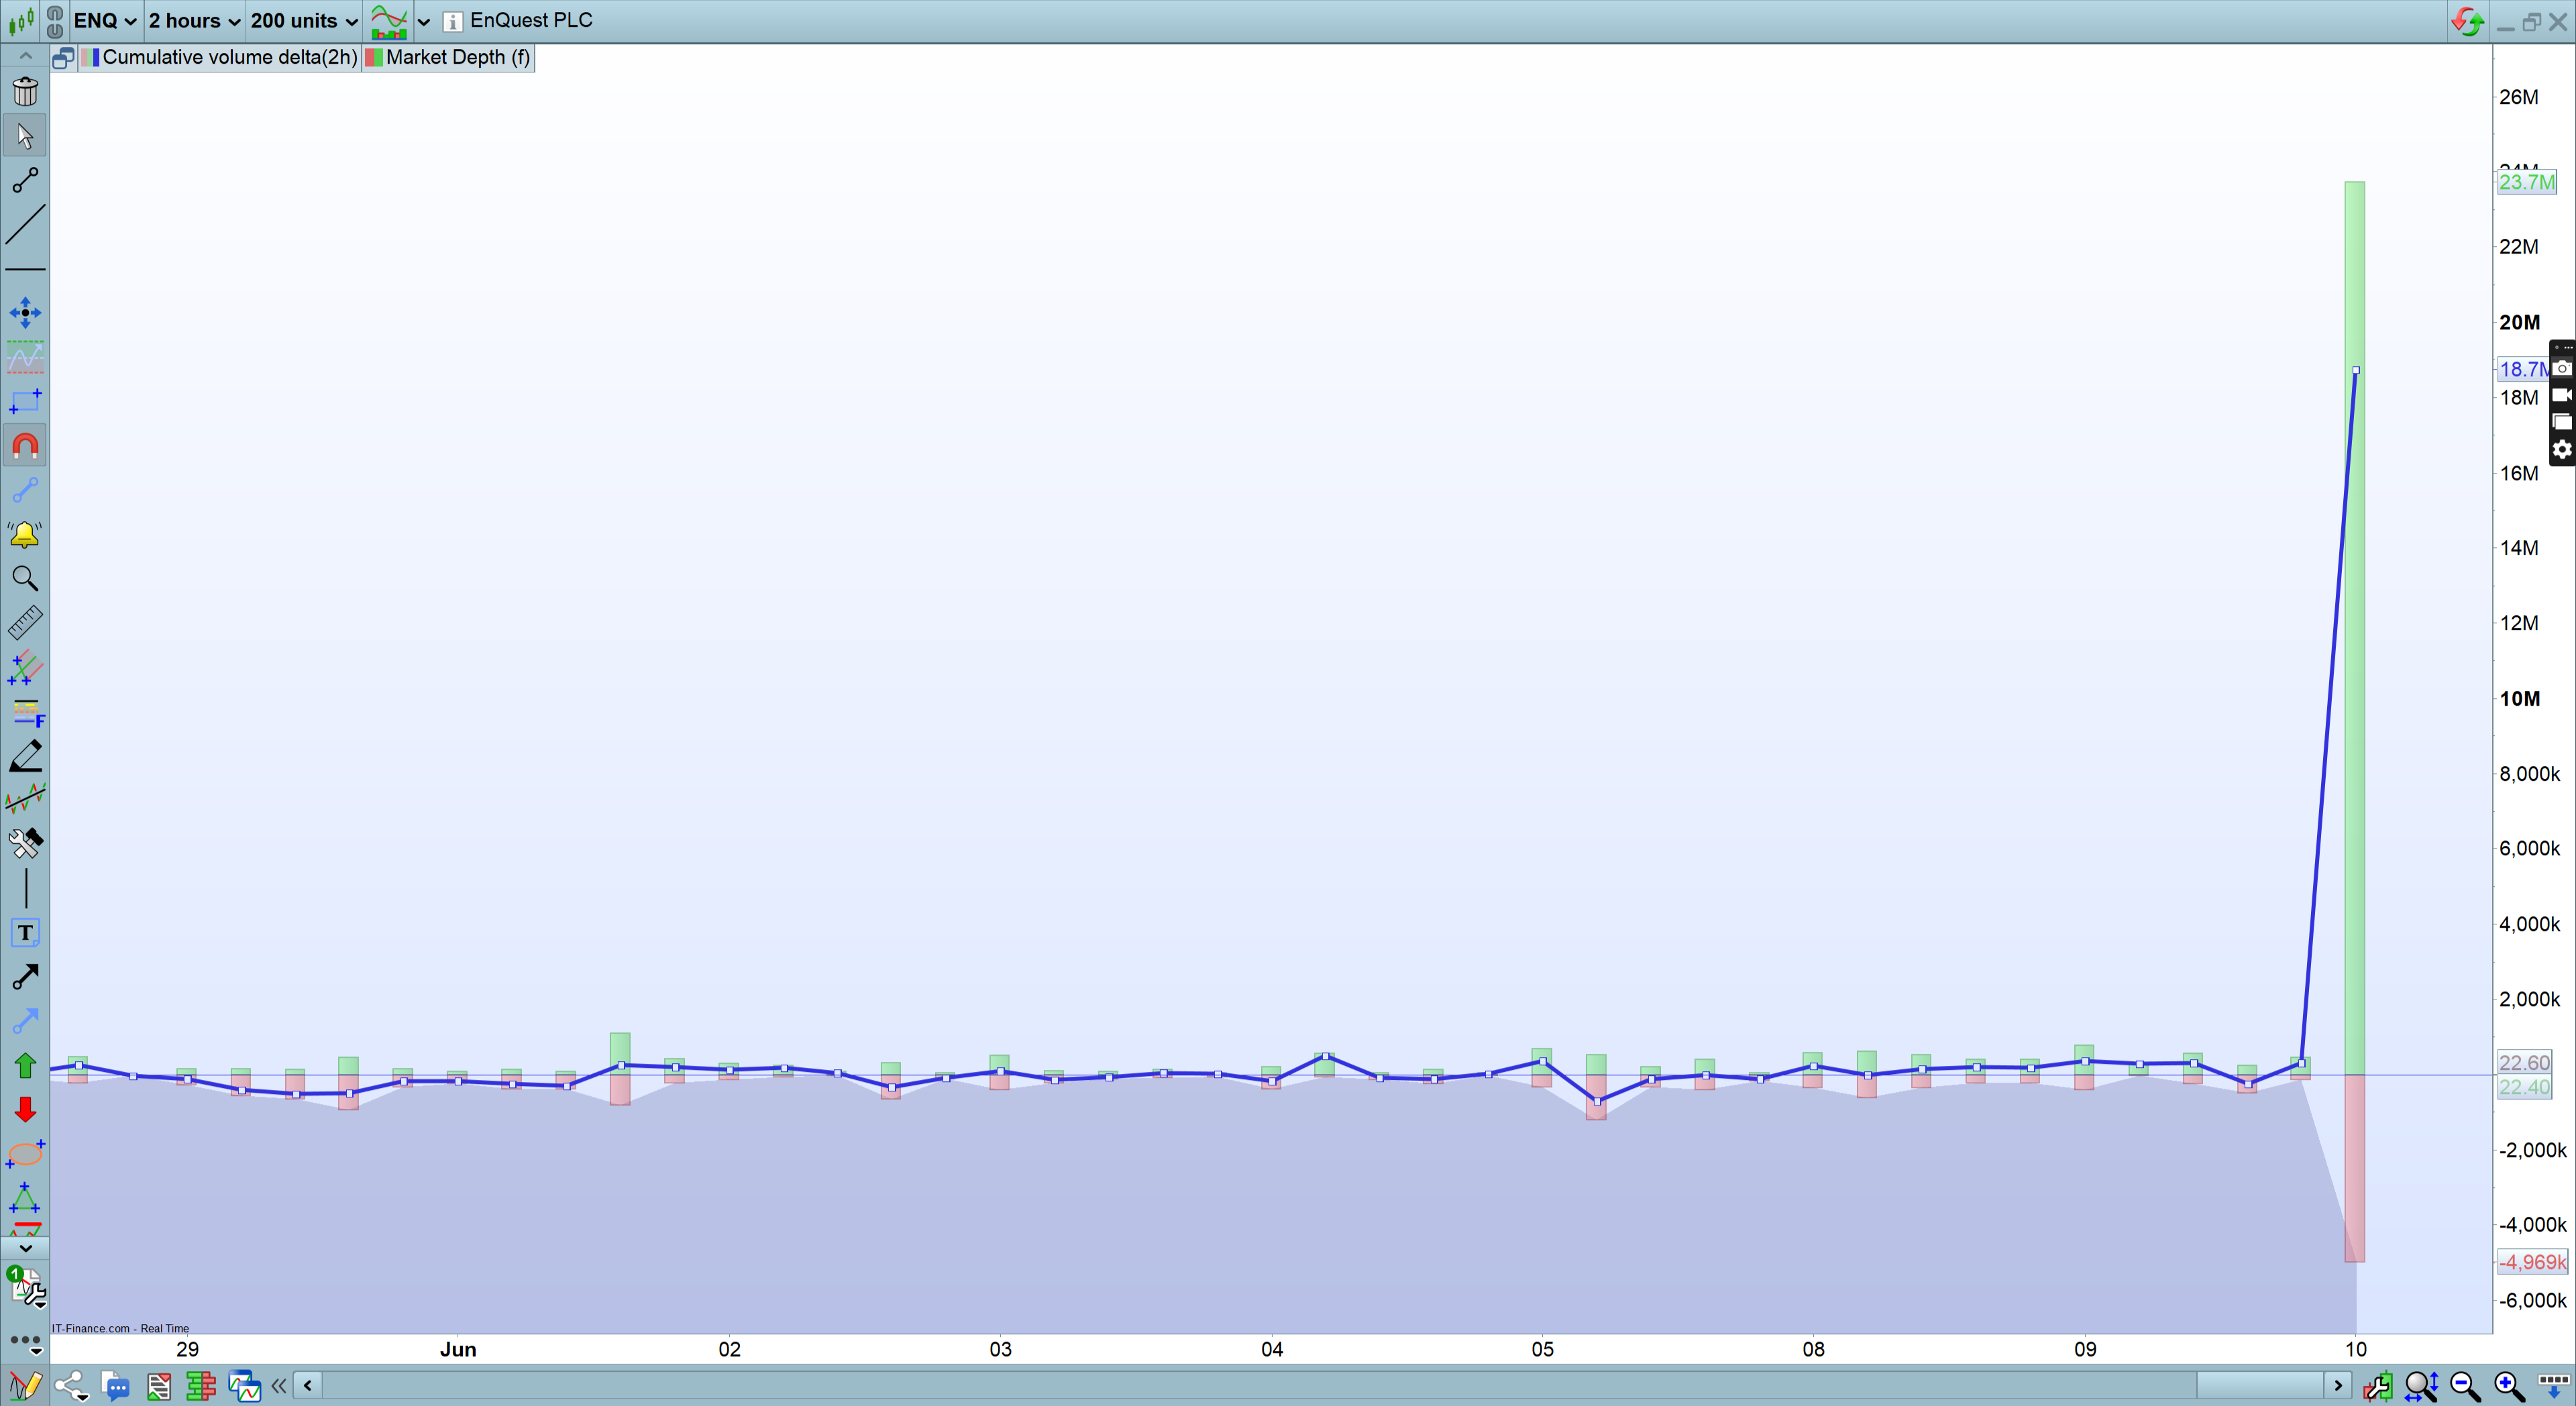
Task: Toggle the chain link group icon
Action: point(55,21)
